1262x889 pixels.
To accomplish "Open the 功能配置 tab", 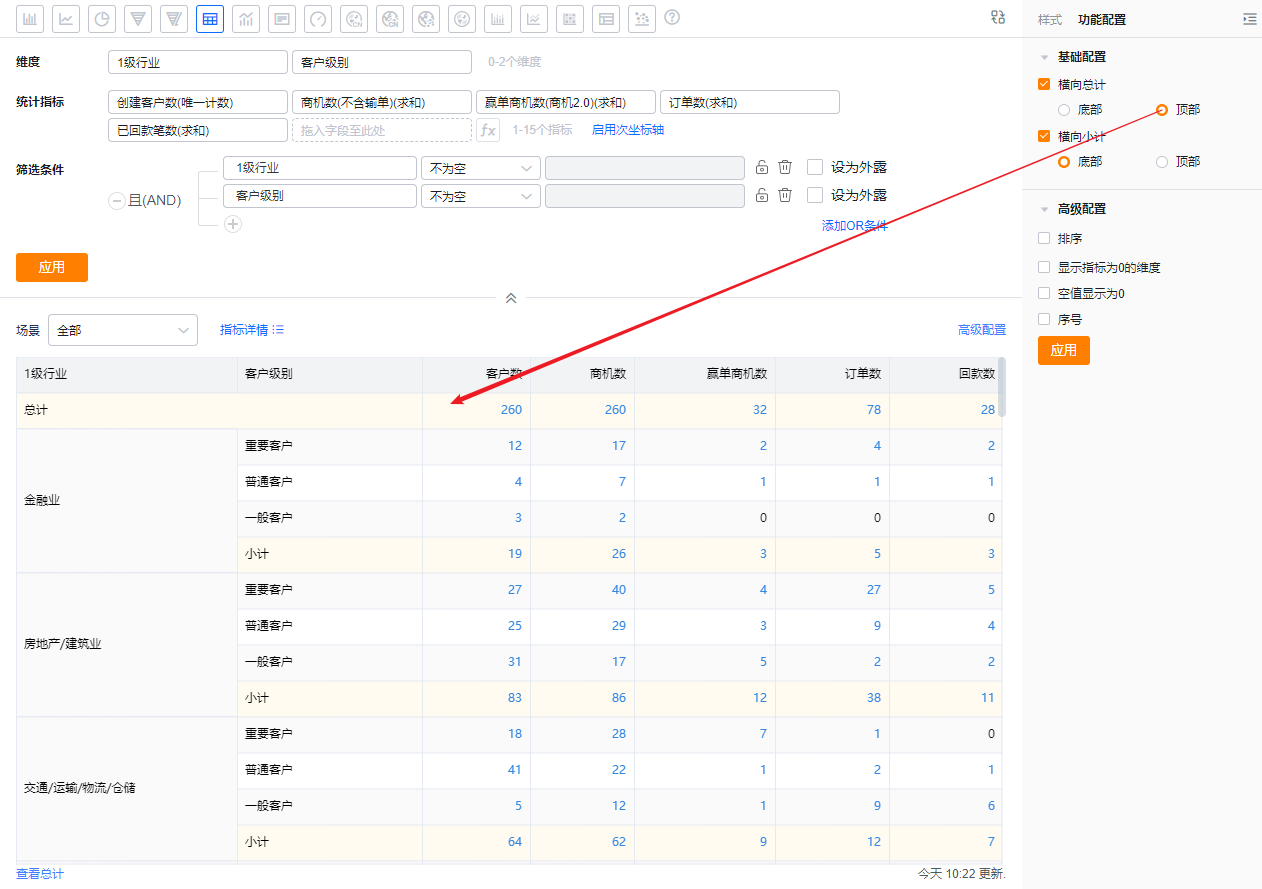I will point(1102,20).
